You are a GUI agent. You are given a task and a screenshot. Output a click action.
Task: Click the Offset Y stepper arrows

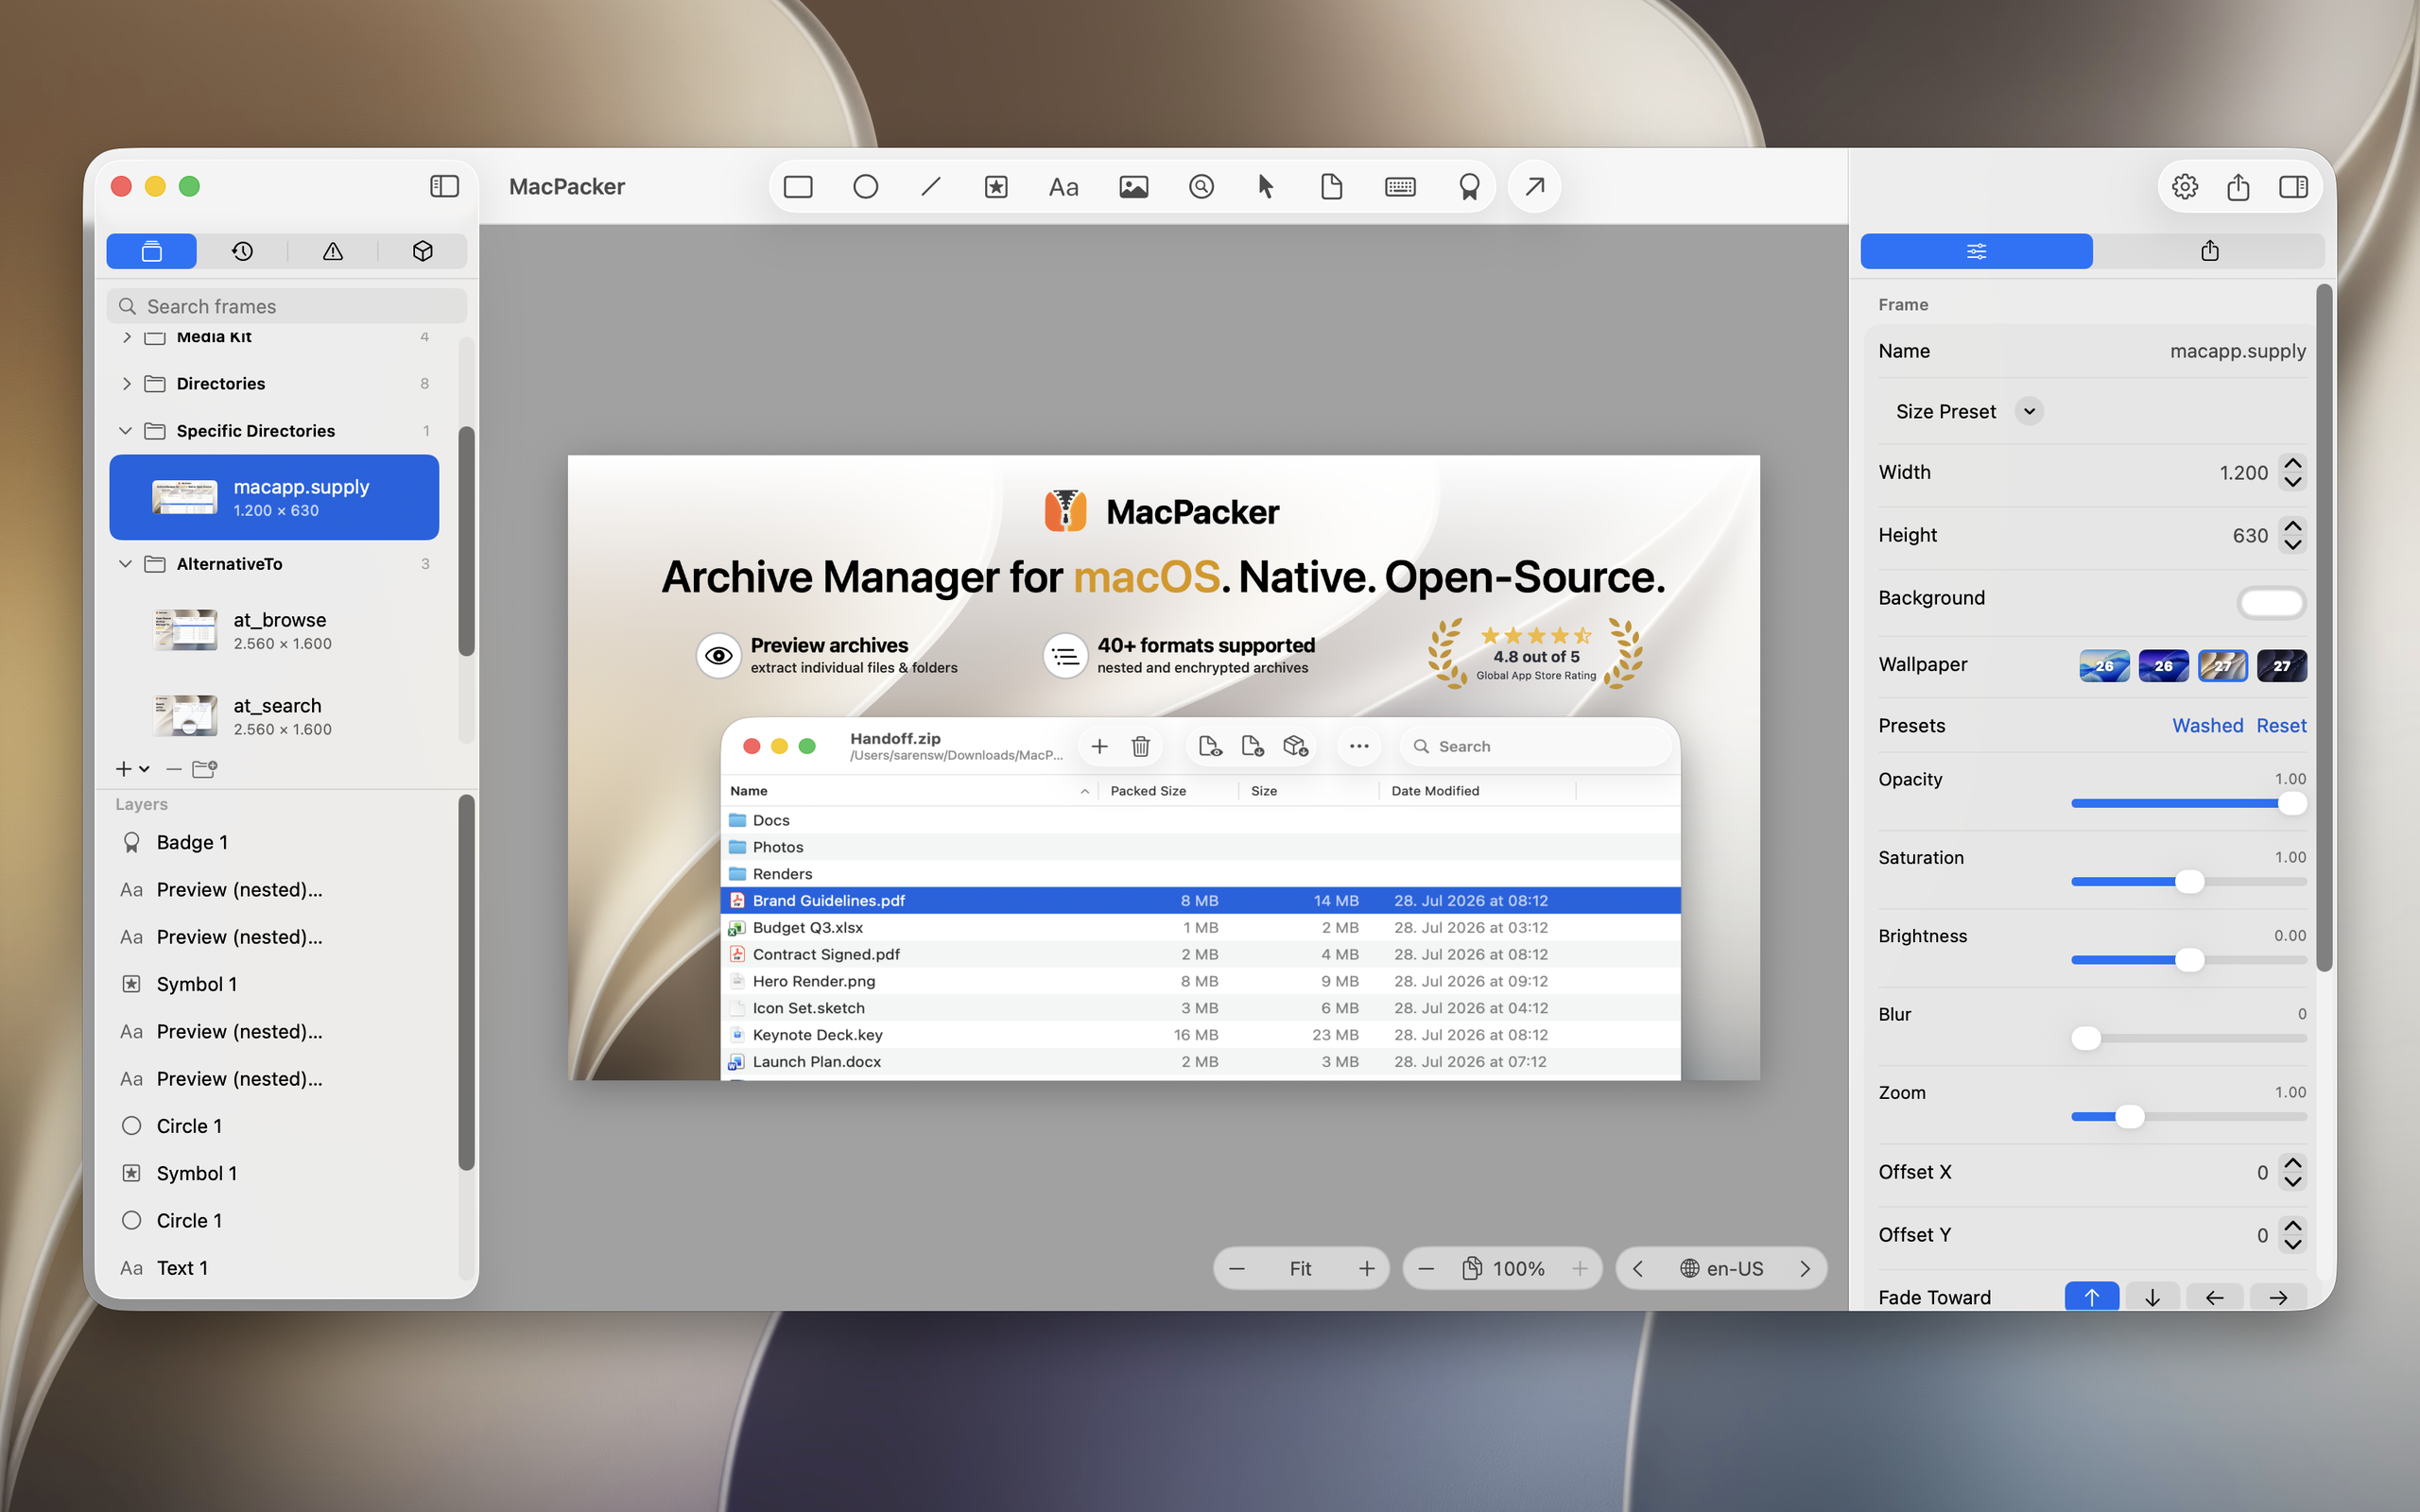[x=2292, y=1235]
